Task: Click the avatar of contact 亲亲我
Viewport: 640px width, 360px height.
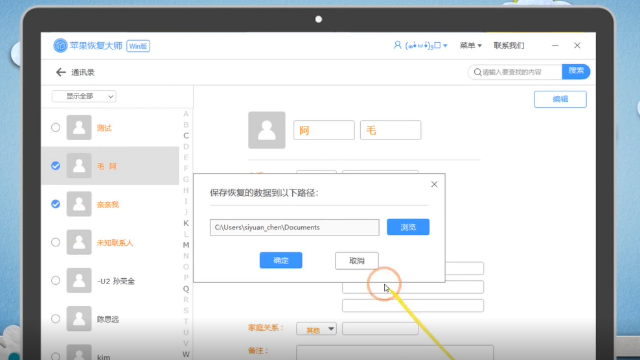Action: click(79, 204)
